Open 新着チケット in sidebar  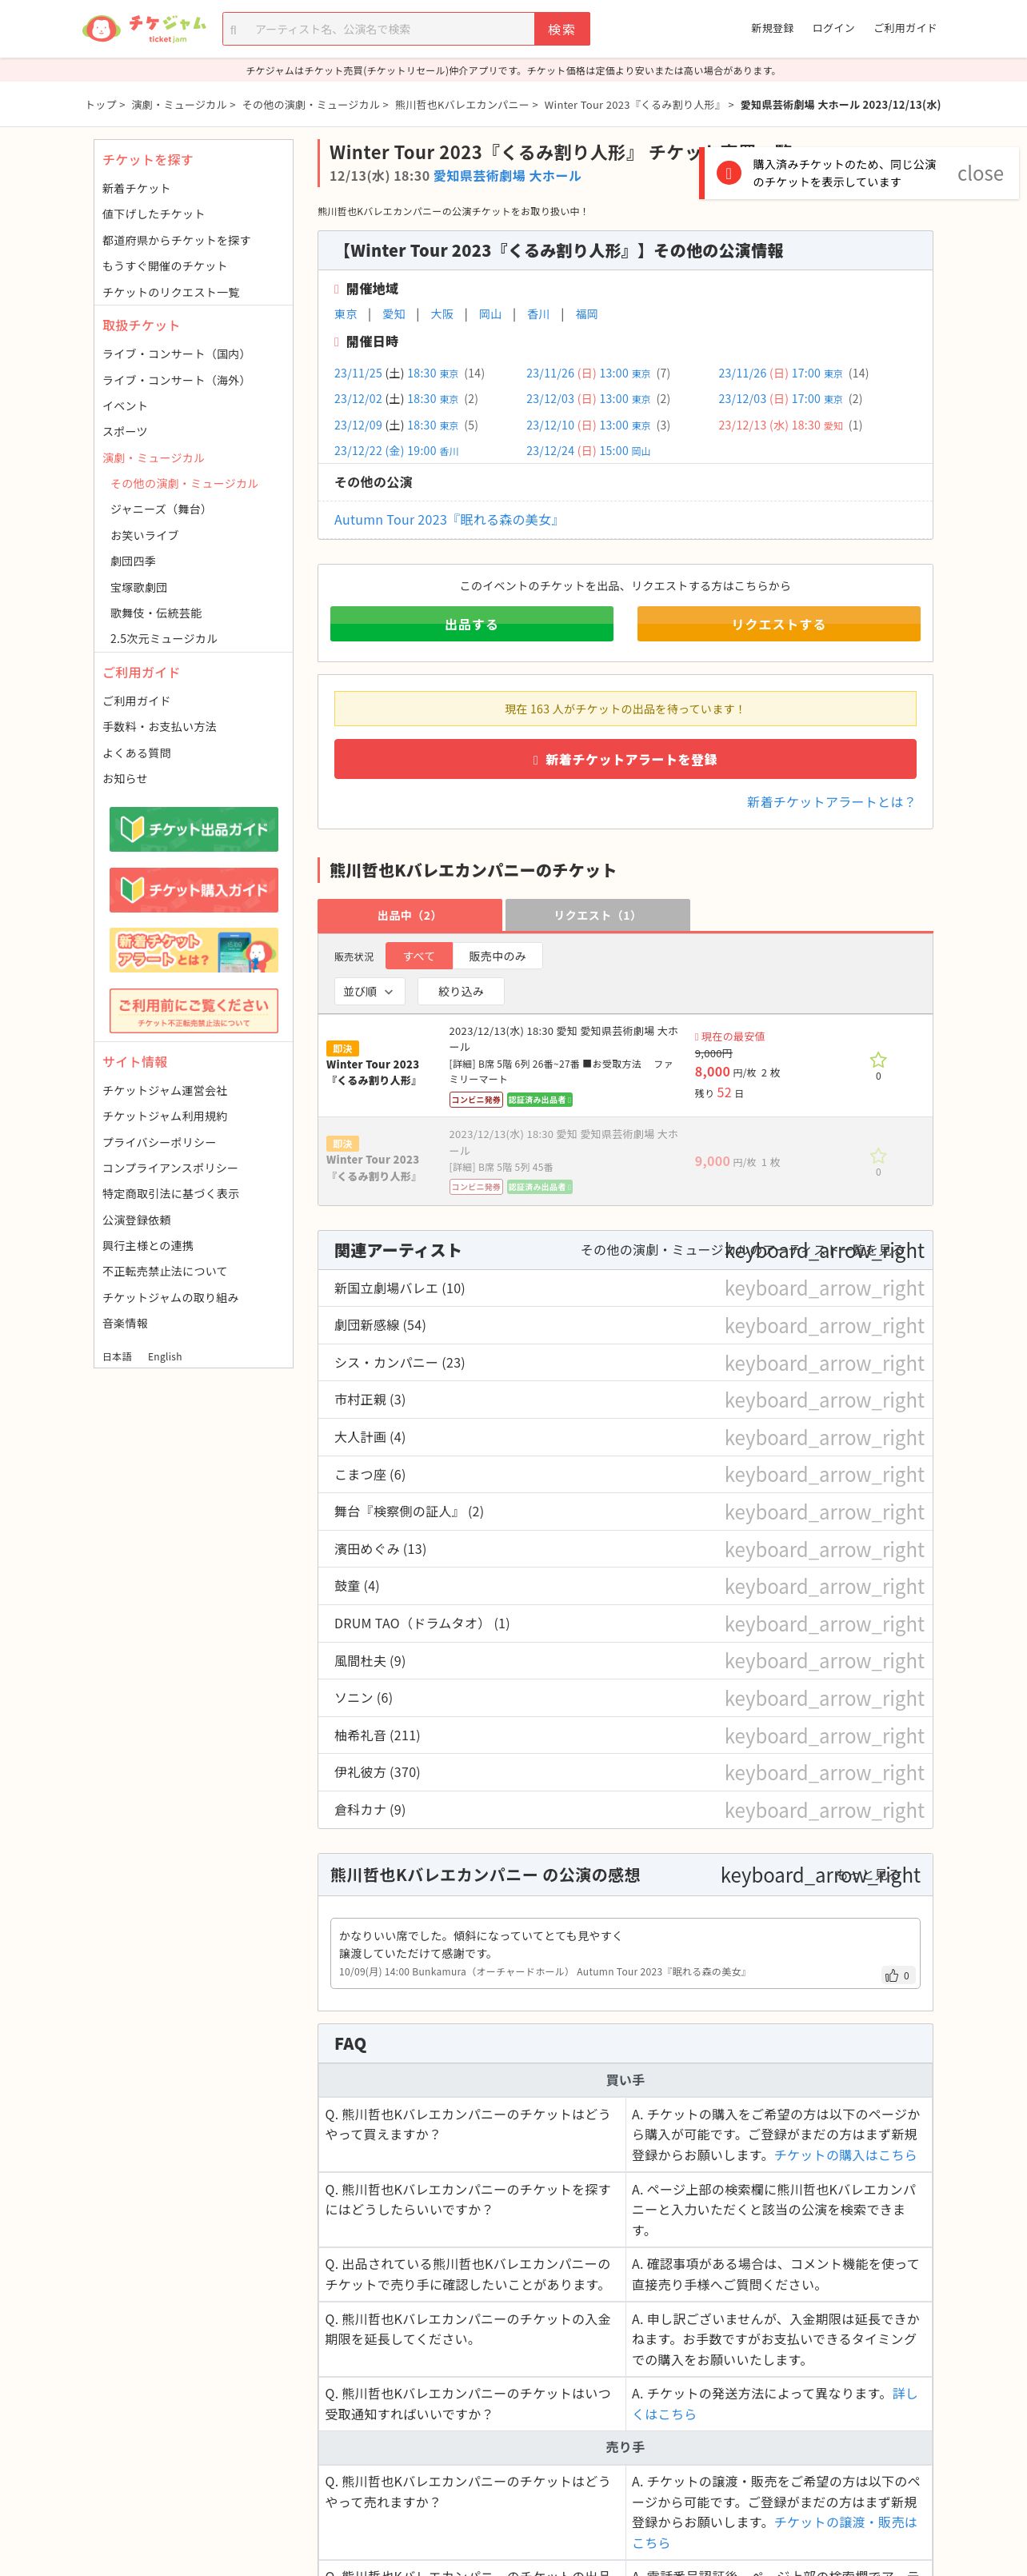[x=136, y=188]
